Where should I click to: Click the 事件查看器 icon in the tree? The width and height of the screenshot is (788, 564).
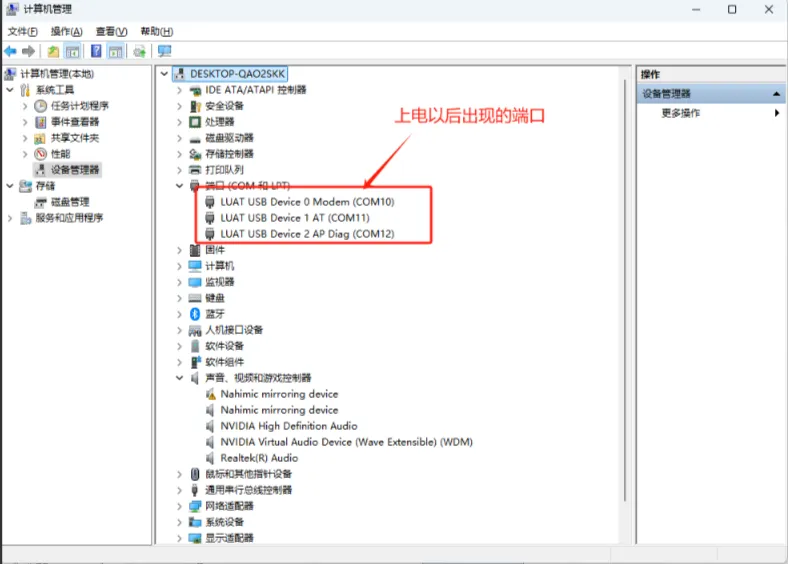coord(41,122)
